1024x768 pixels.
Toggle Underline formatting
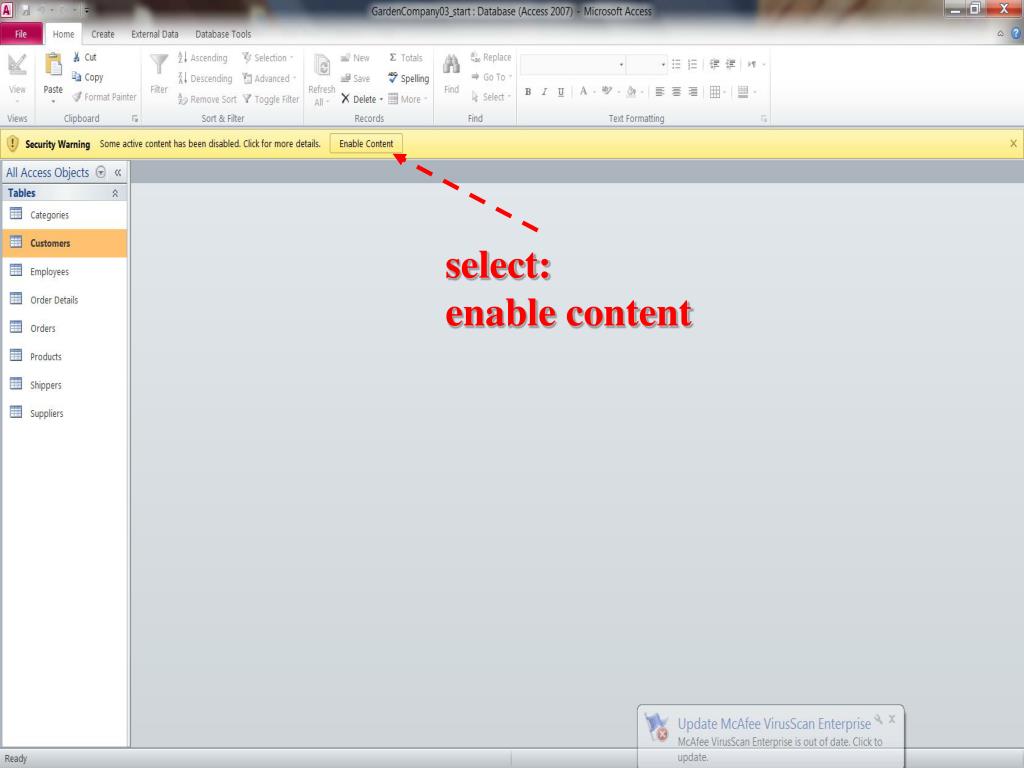point(561,92)
